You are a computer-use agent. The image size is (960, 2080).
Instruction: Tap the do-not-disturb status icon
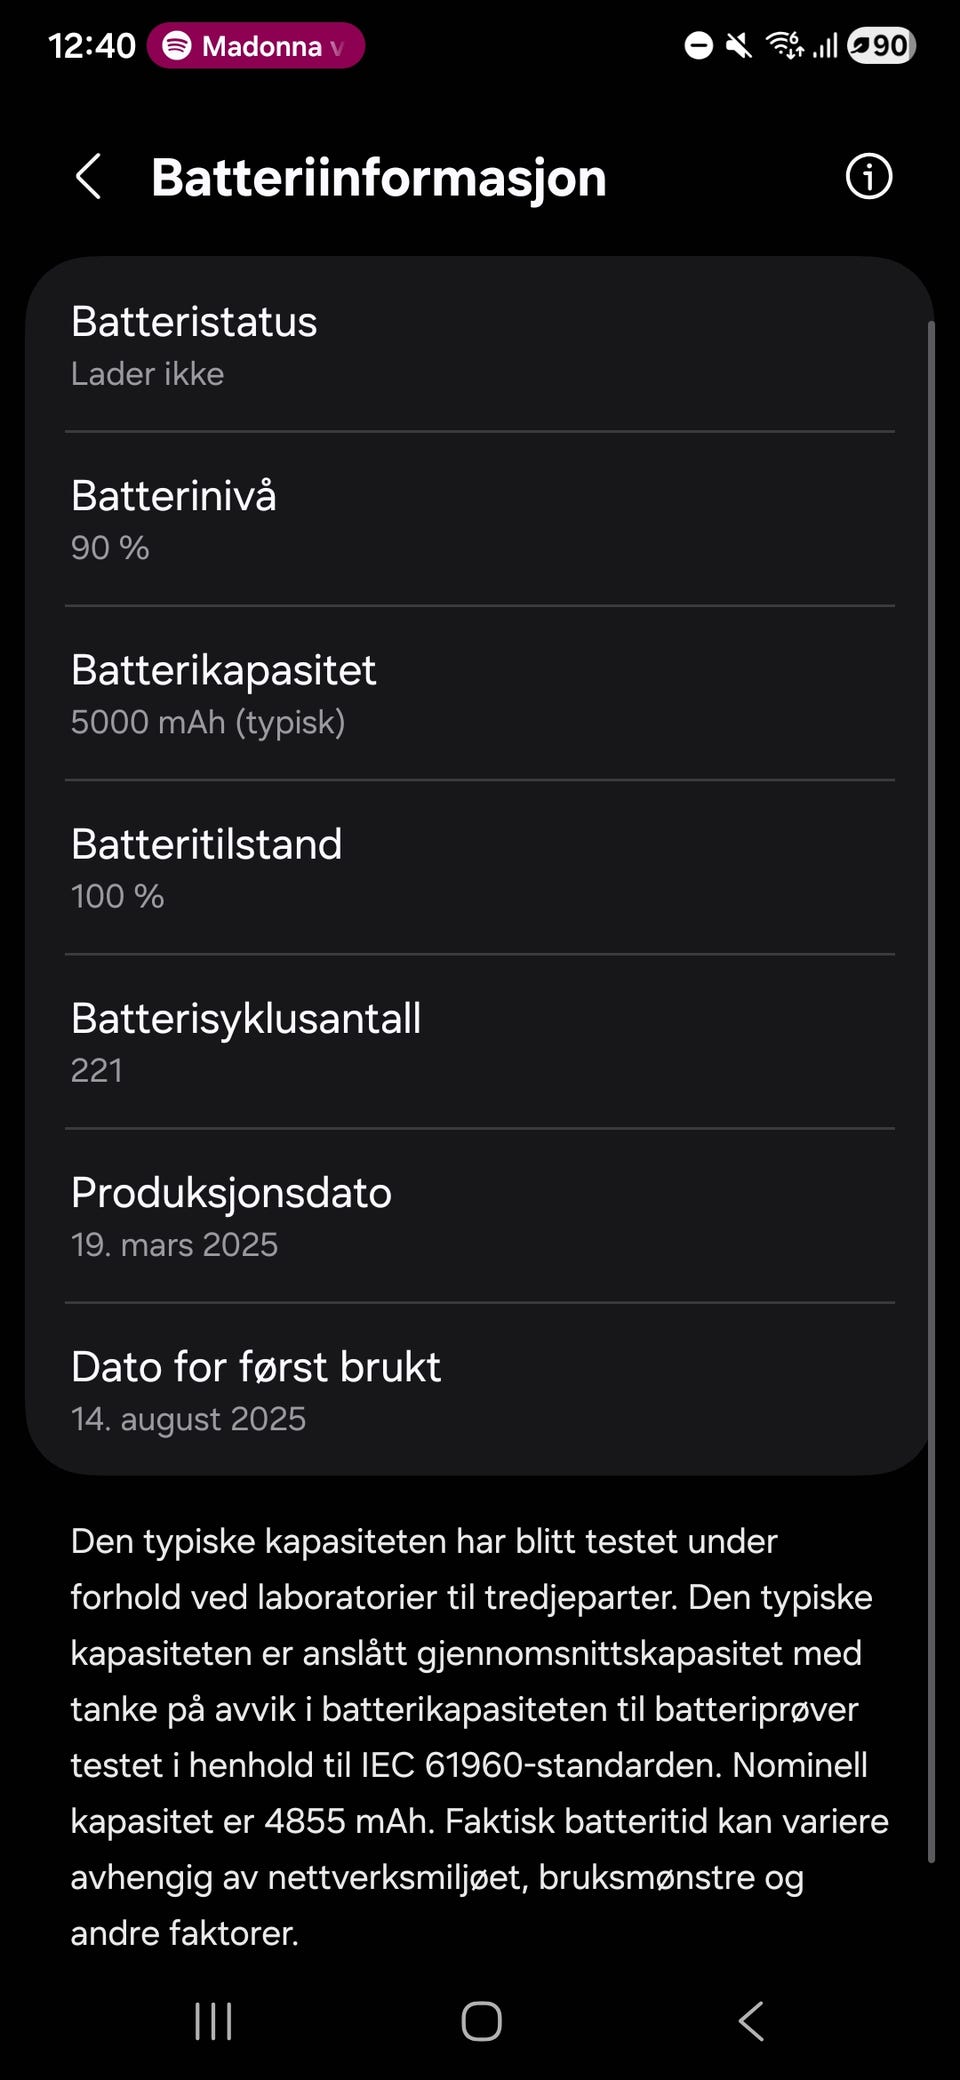(x=698, y=45)
